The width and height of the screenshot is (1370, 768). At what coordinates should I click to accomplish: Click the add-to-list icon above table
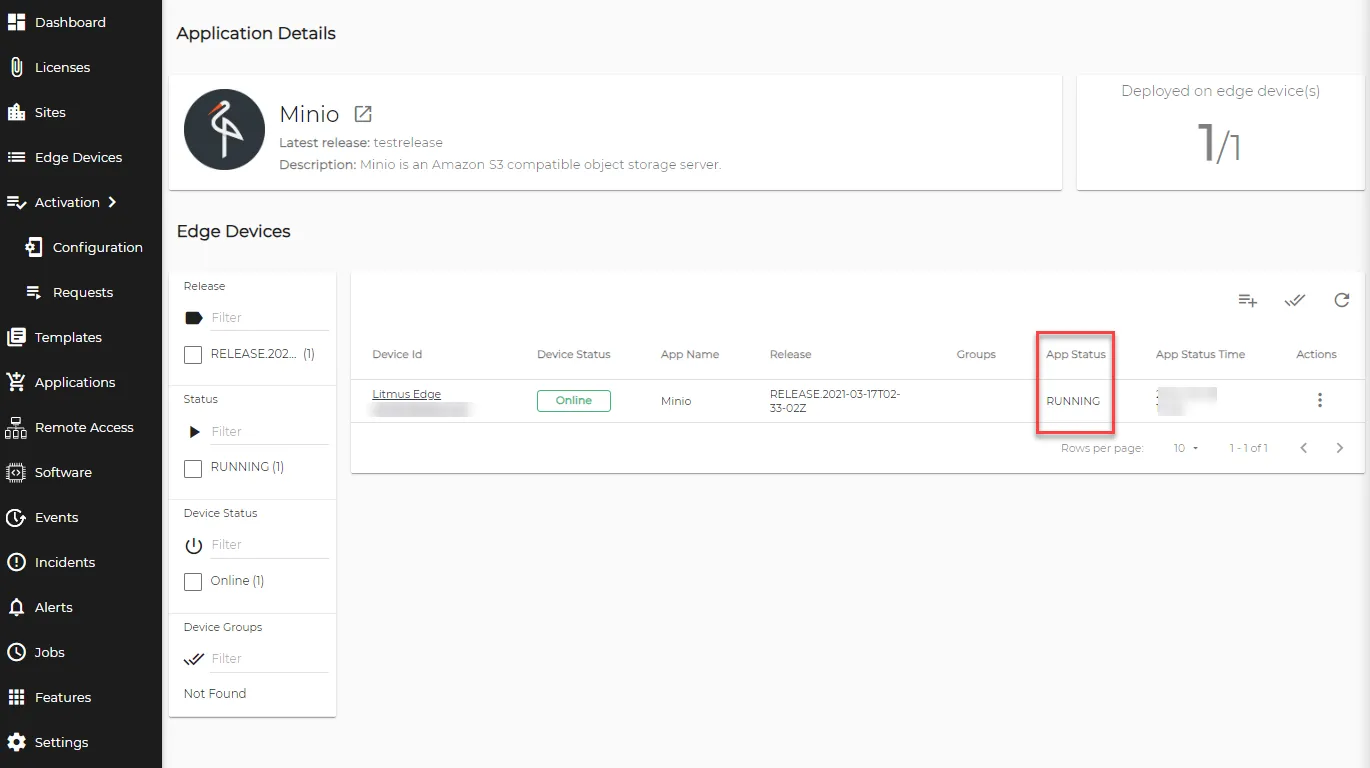pos(1248,300)
